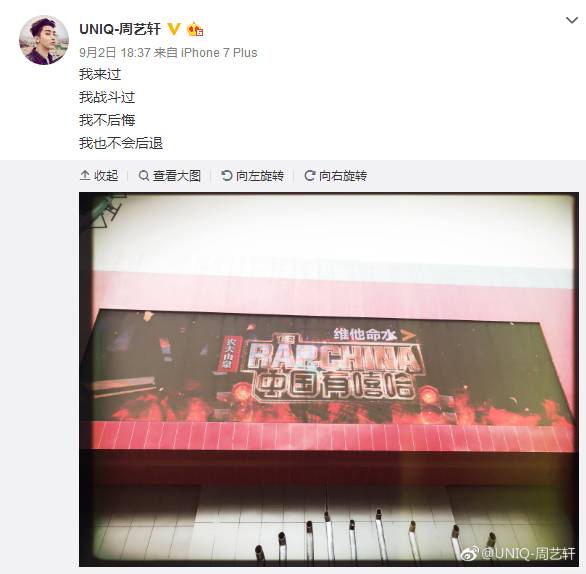
Task: Open the UNIQ-周艺轩 username link
Action: tap(120, 29)
